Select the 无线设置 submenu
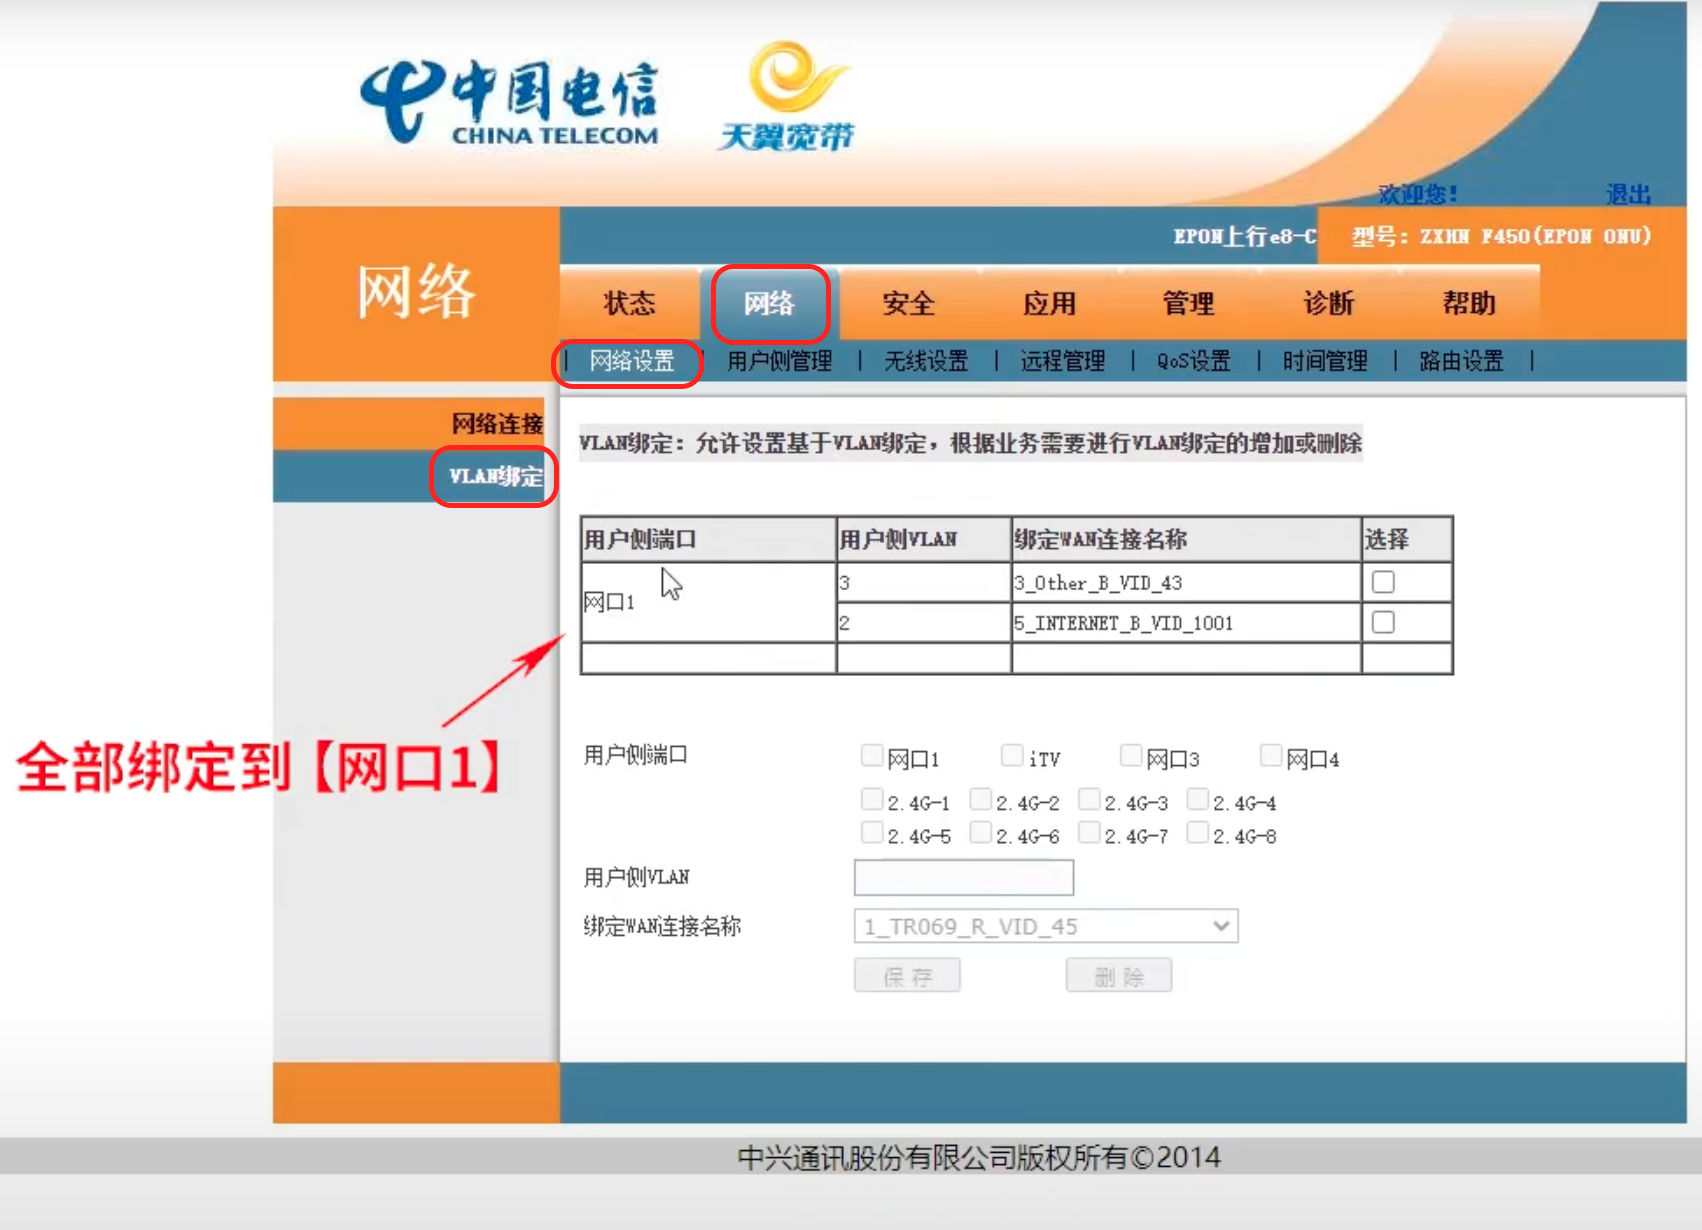1702x1230 pixels. 925,361
